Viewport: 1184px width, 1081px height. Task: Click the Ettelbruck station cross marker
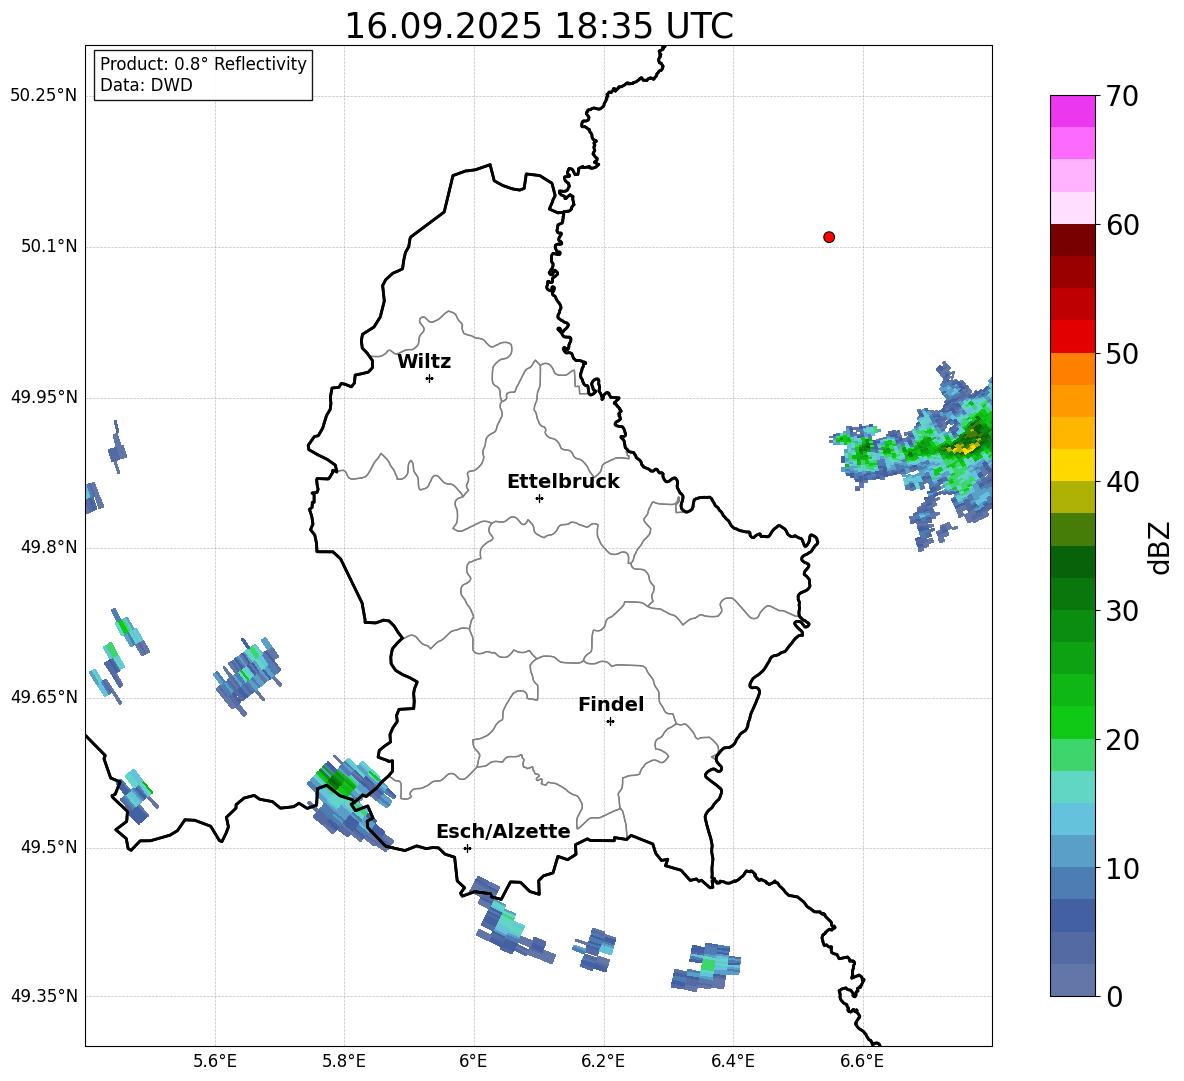[539, 498]
